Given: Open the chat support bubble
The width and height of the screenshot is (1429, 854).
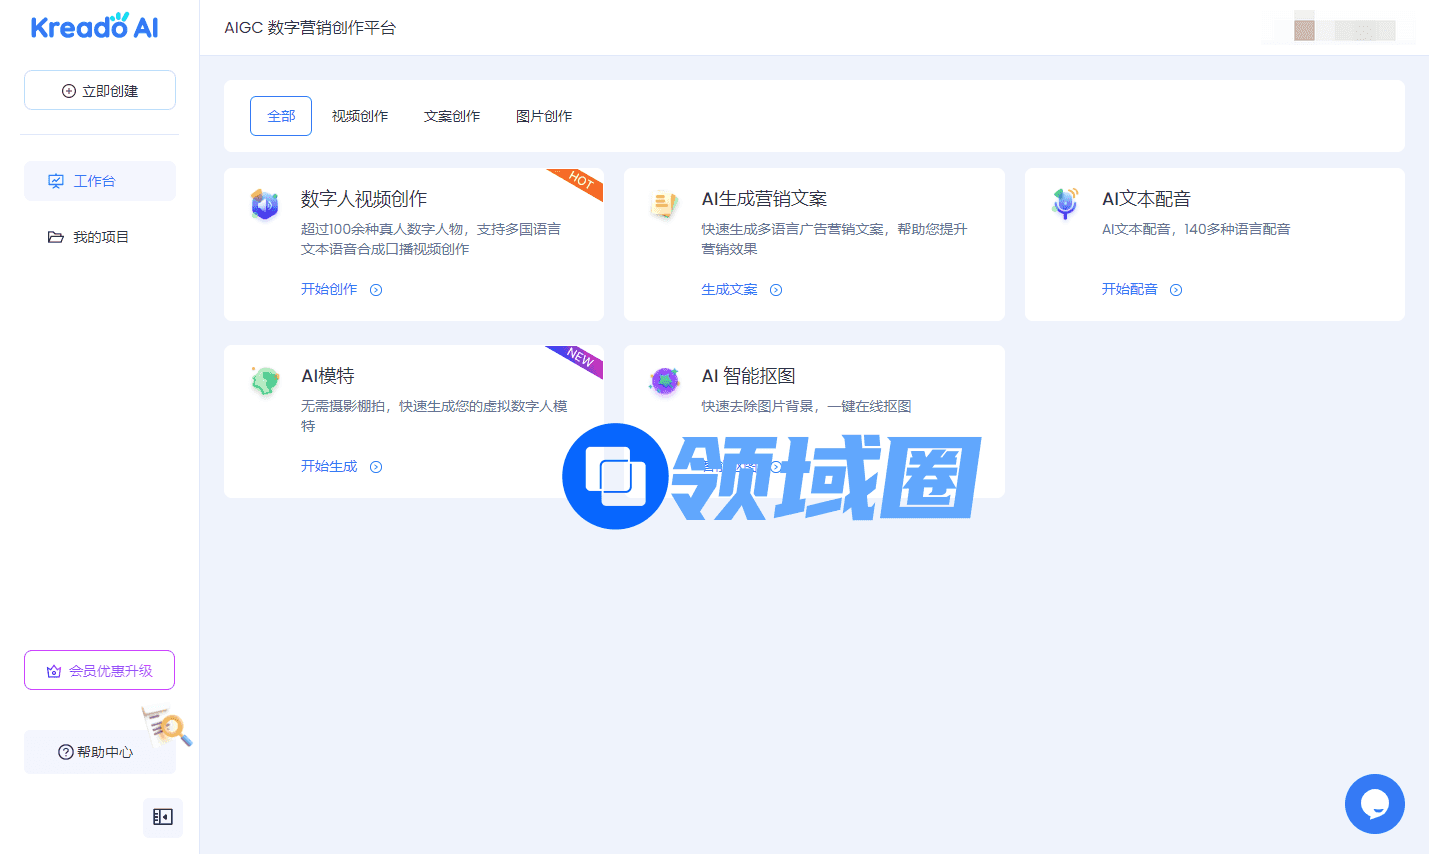Looking at the screenshot, I should tap(1374, 803).
